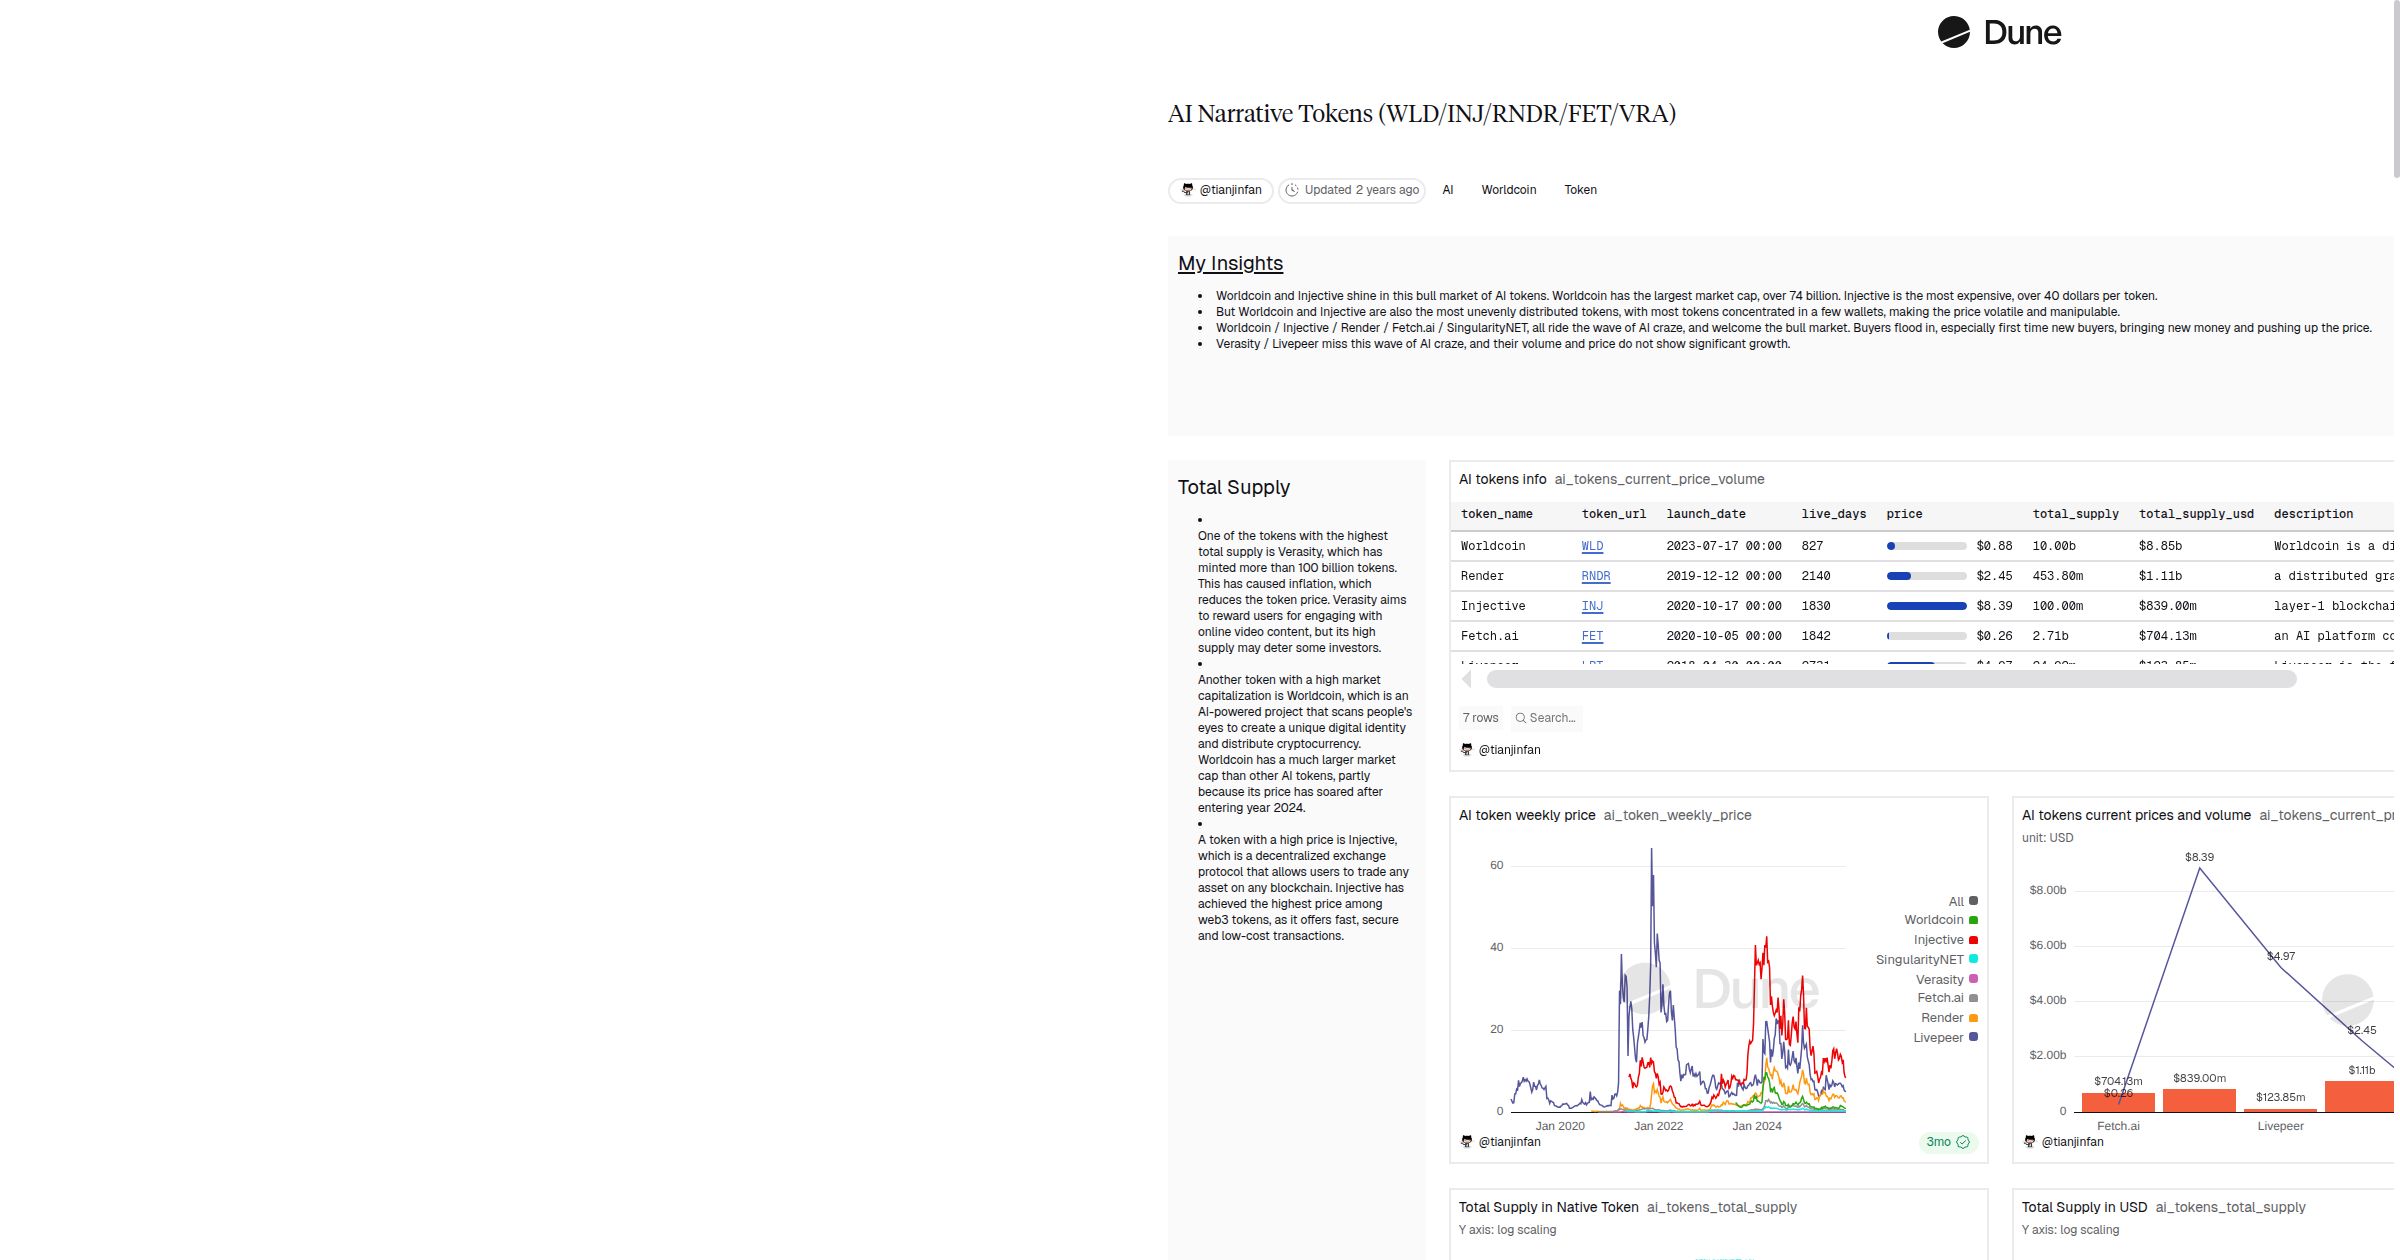The width and height of the screenshot is (2400, 1260).
Task: Click scroll-left arrow under AI tokens table
Action: click(1467, 679)
